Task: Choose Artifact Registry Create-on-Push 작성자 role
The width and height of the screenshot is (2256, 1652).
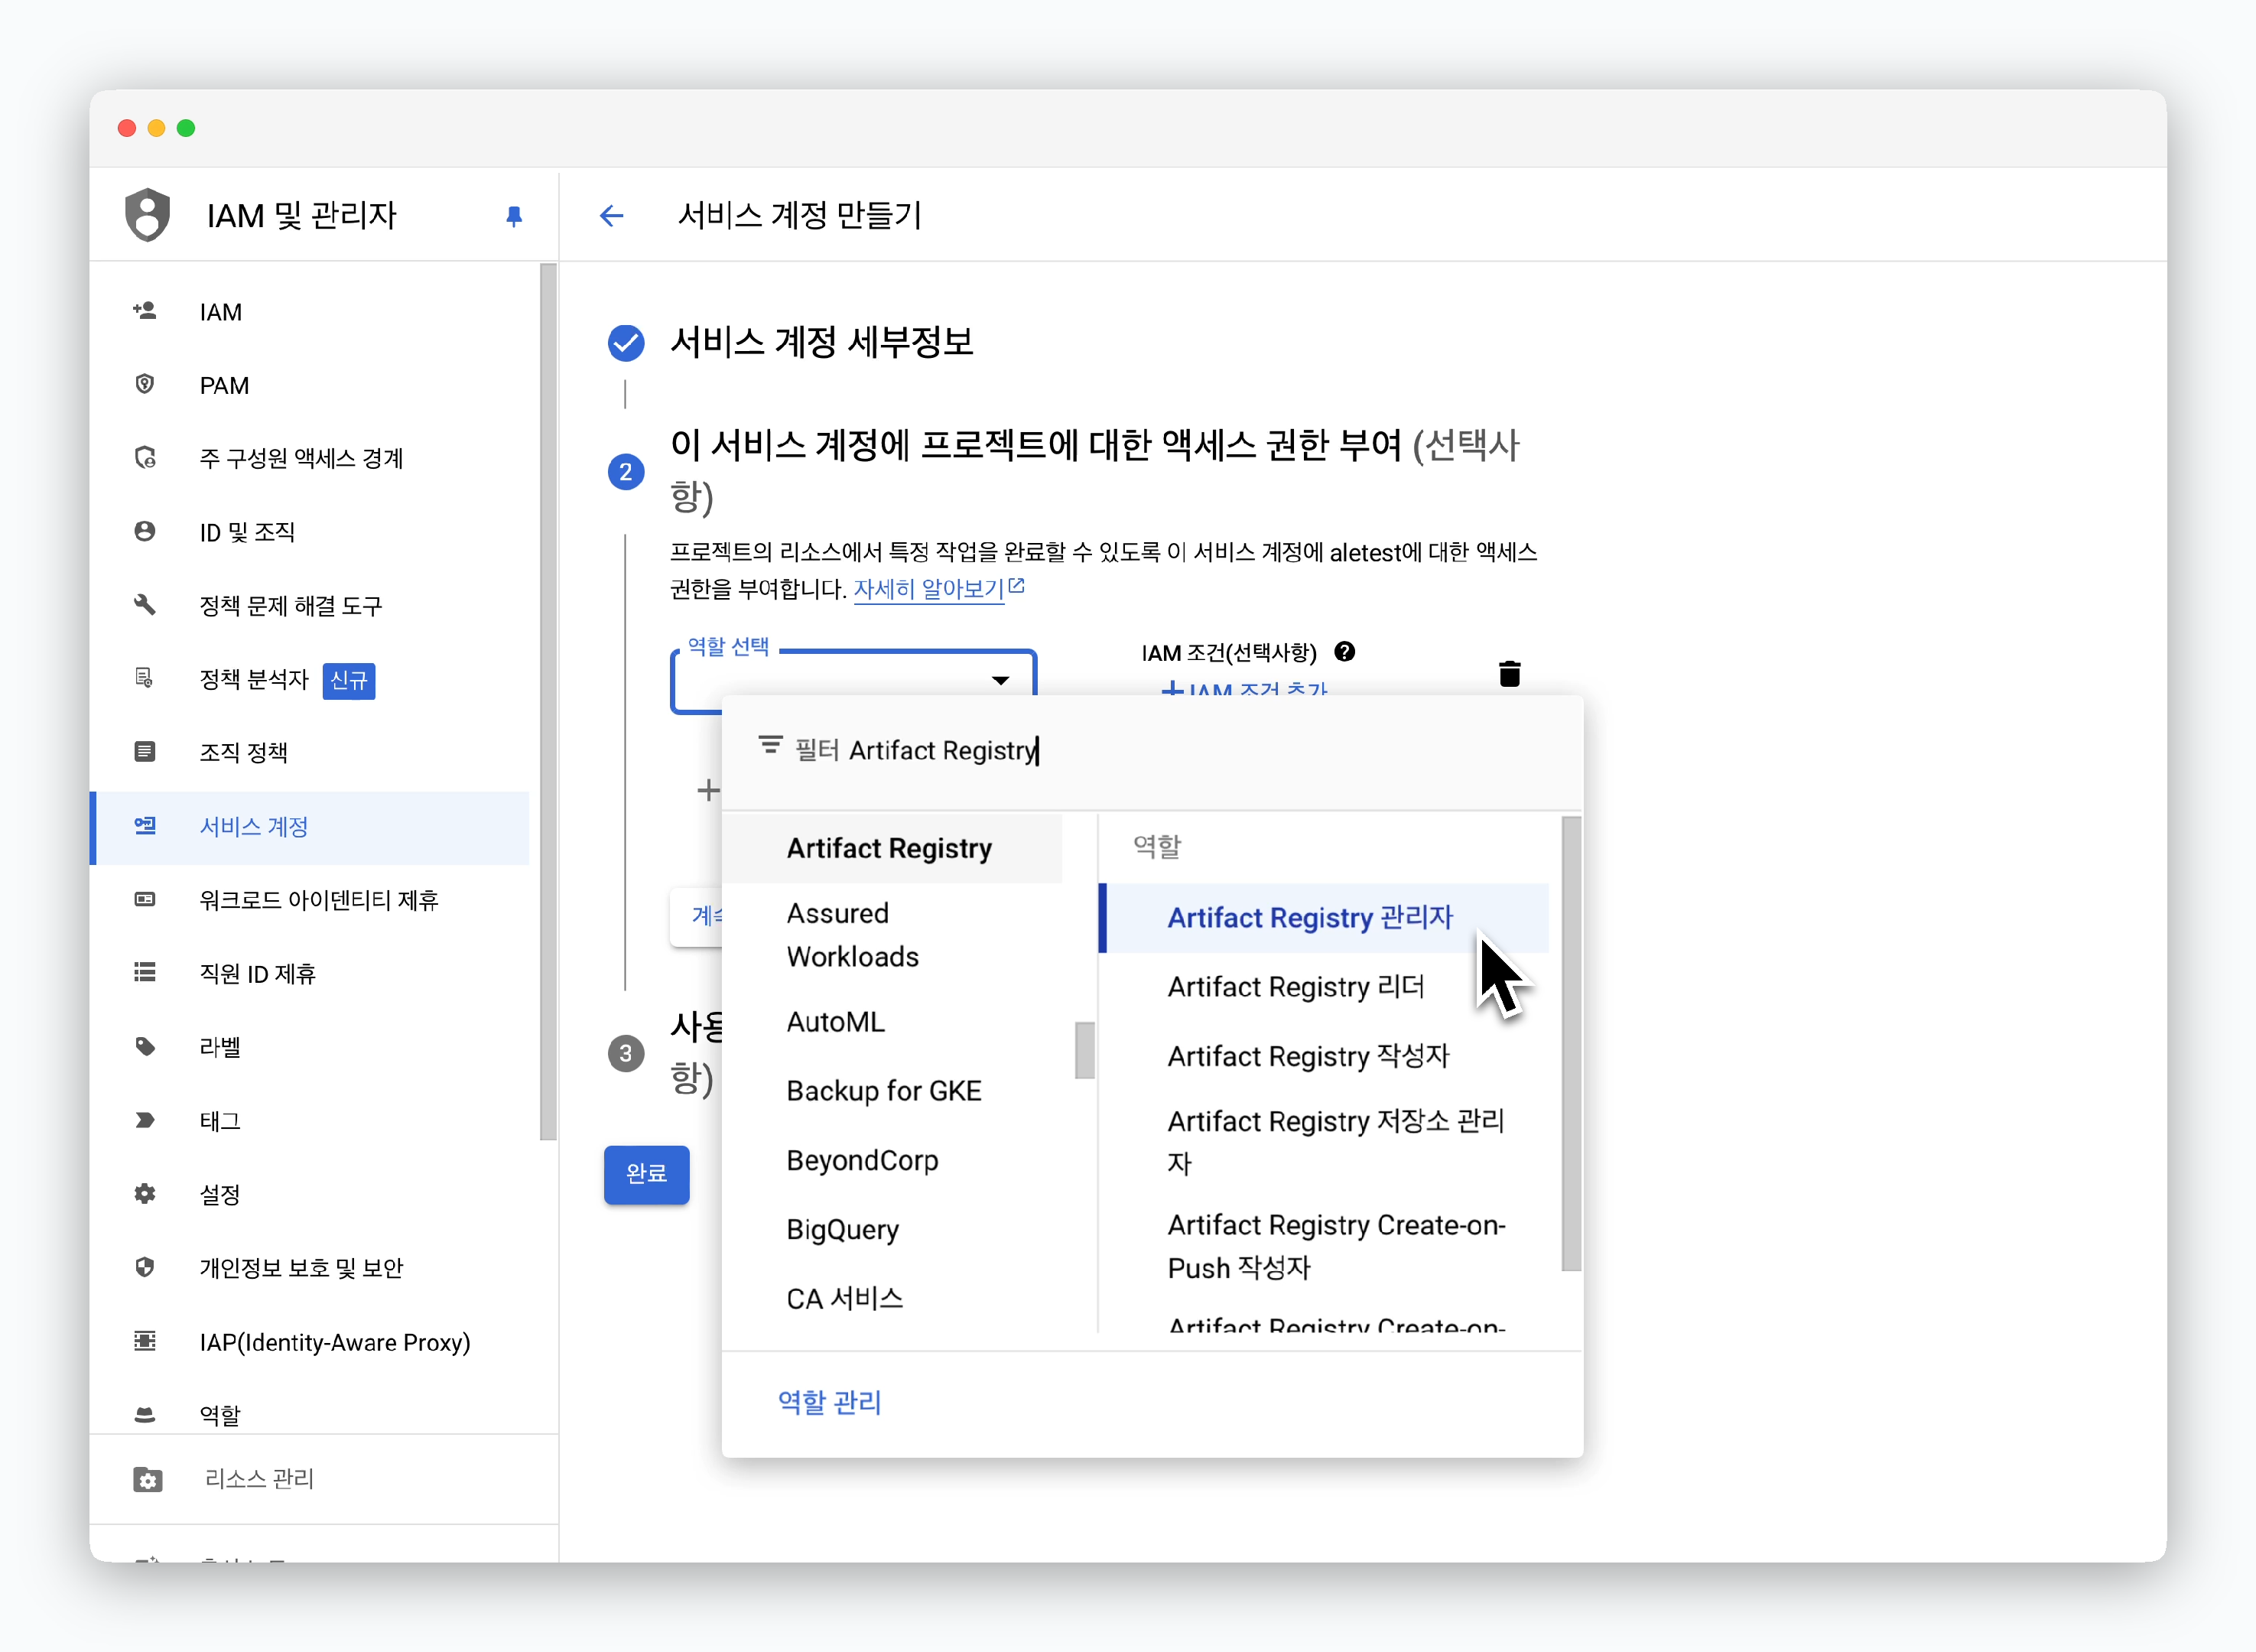Action: 1324,1246
